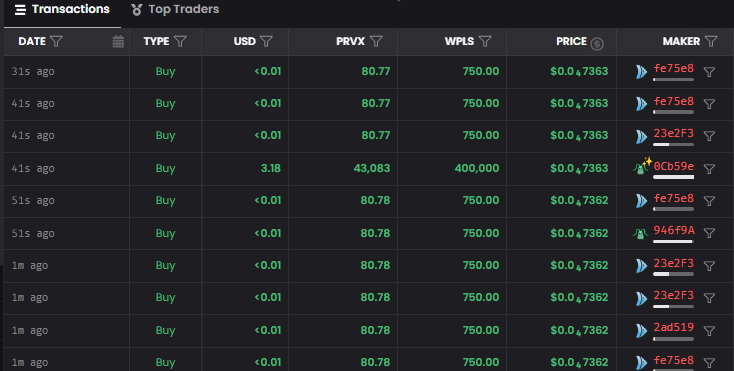The width and height of the screenshot is (734, 371).
Task: Click maker badge icon in 31s ago row
Action: [641, 72]
